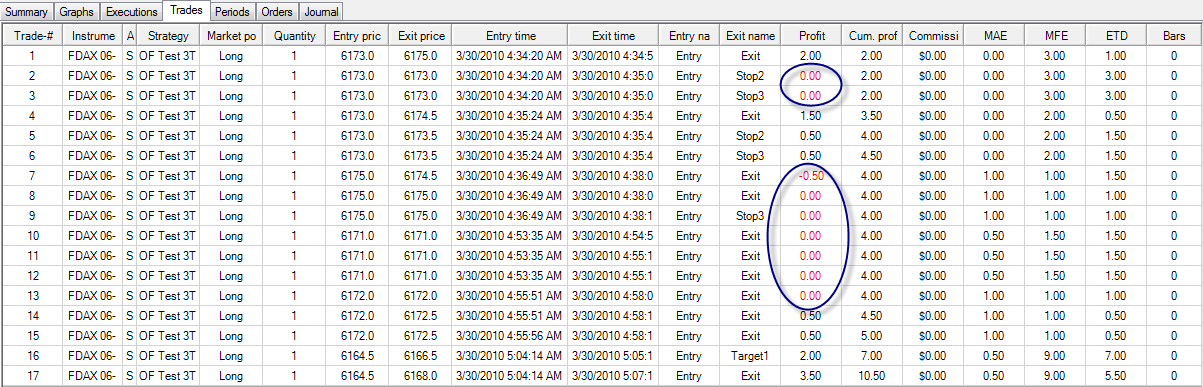This screenshot has width=1203, height=387.
Task: Open the Journal tab
Action: [320, 13]
